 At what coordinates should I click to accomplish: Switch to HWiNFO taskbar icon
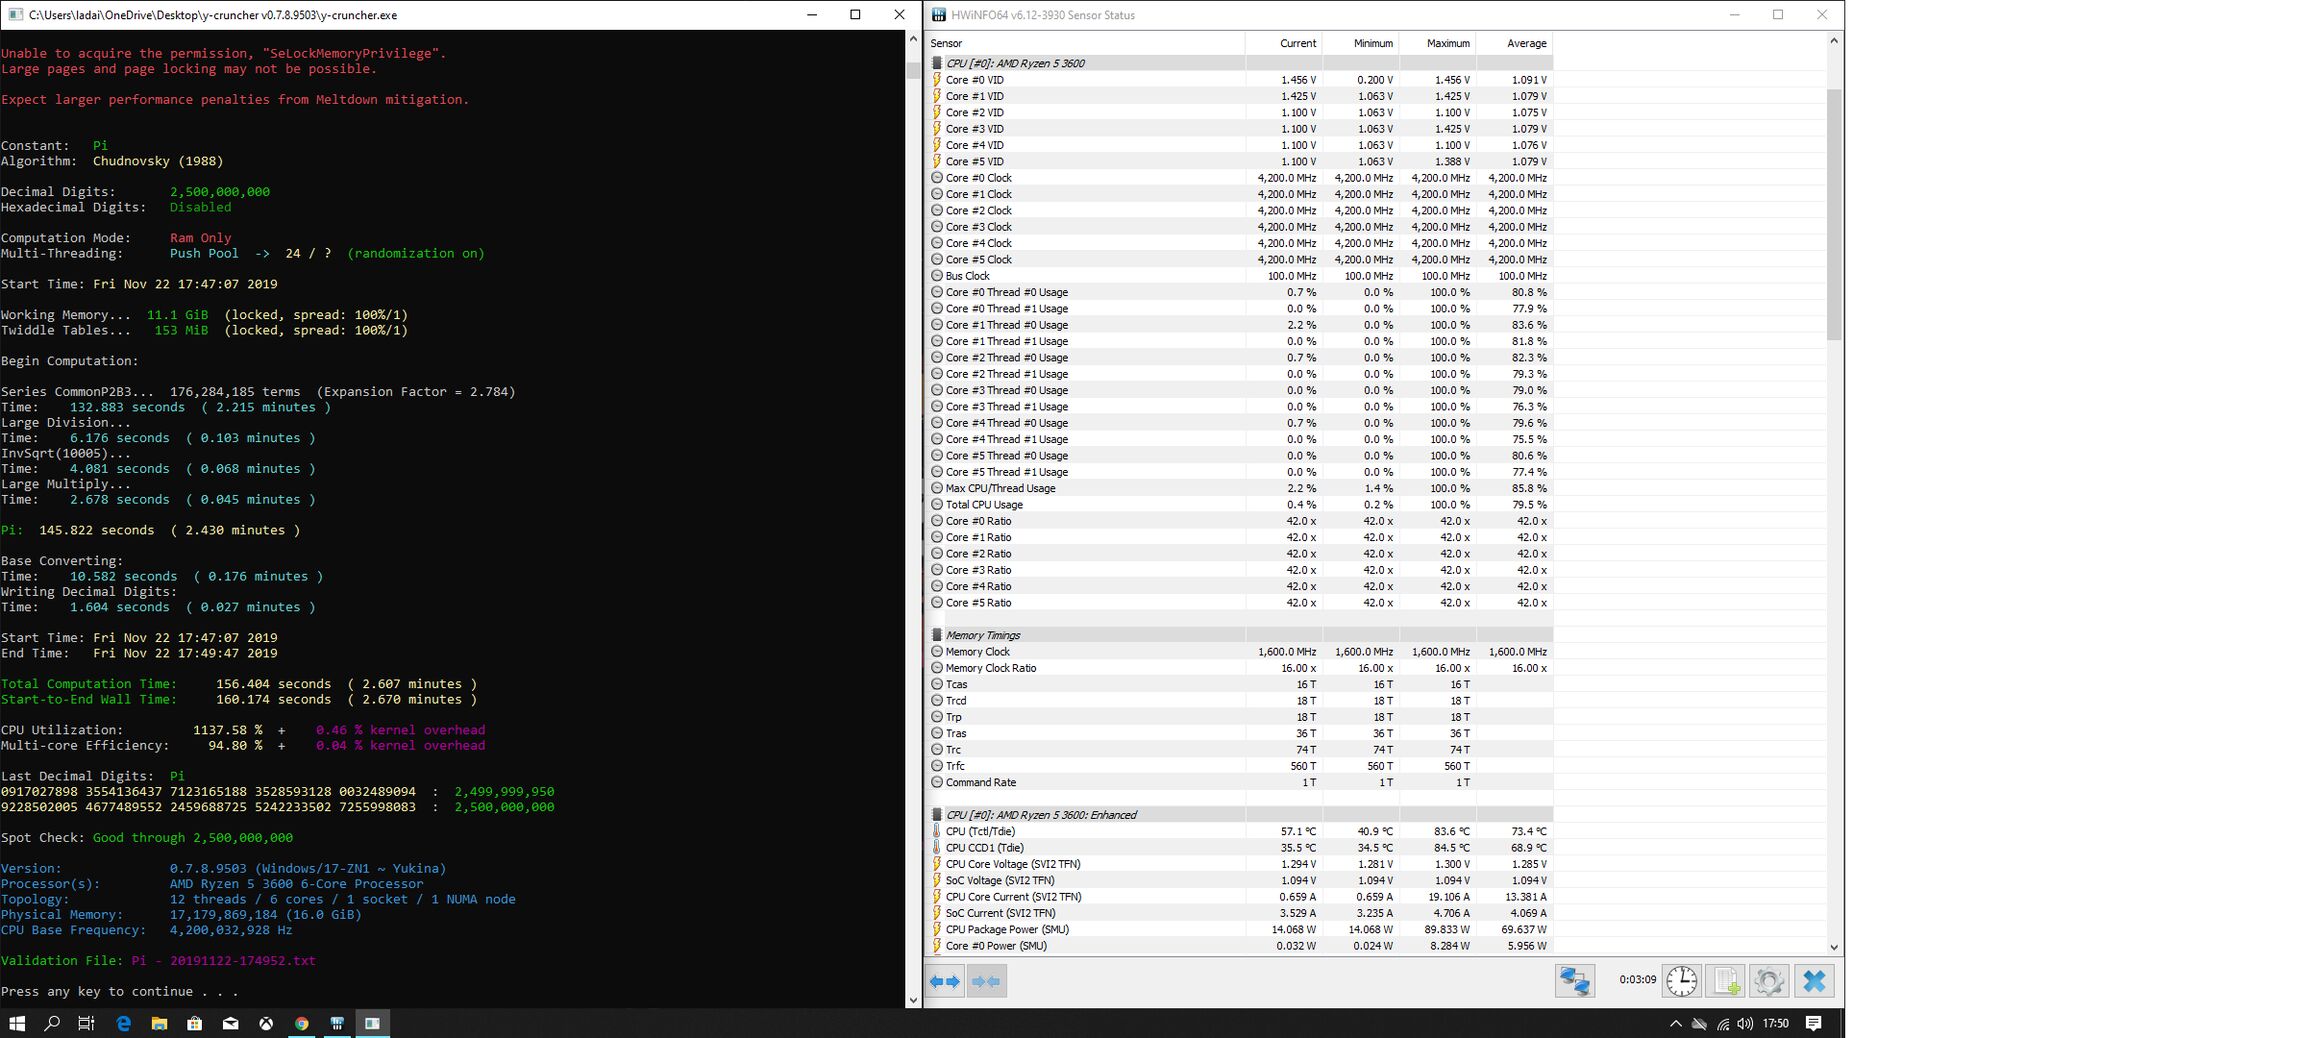337,1023
